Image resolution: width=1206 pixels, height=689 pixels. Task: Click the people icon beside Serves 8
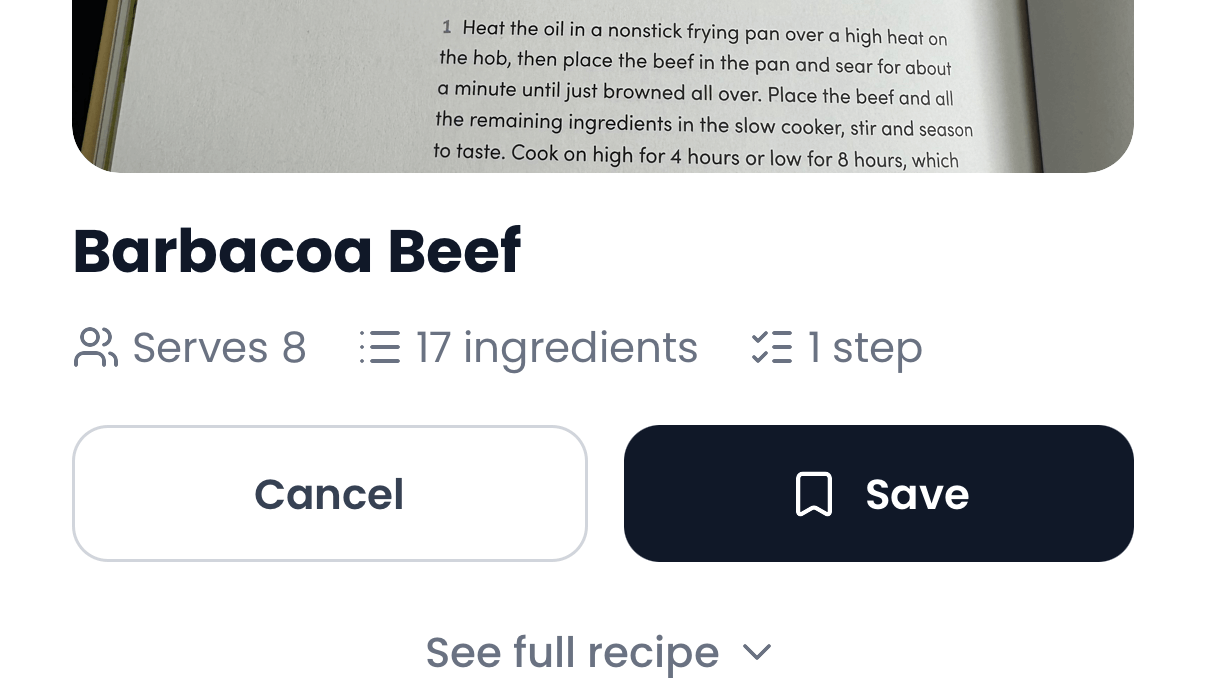click(x=95, y=348)
